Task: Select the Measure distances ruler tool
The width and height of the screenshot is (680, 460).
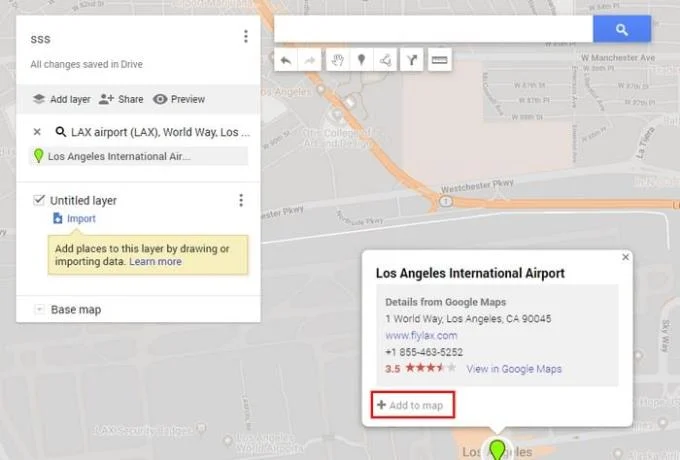Action: (x=439, y=60)
